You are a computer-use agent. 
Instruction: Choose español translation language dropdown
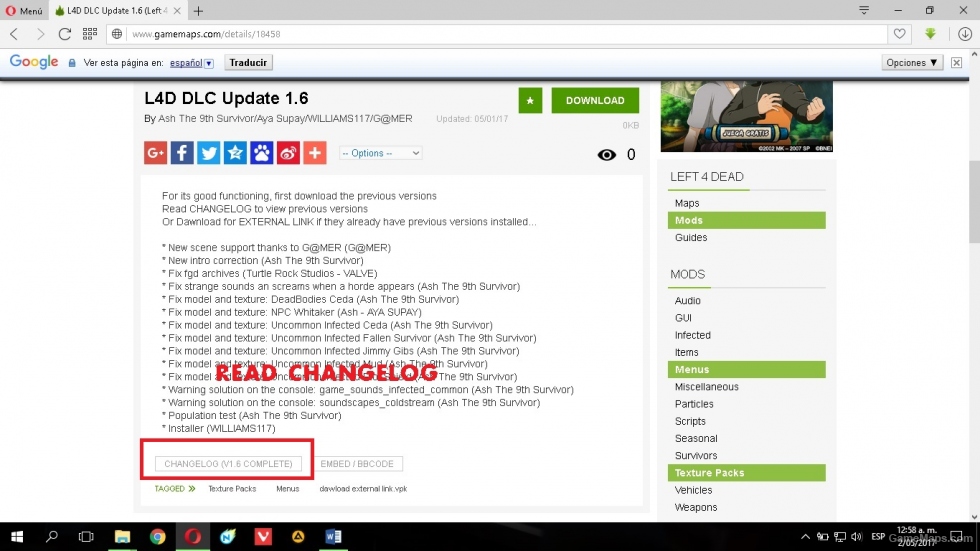191,62
